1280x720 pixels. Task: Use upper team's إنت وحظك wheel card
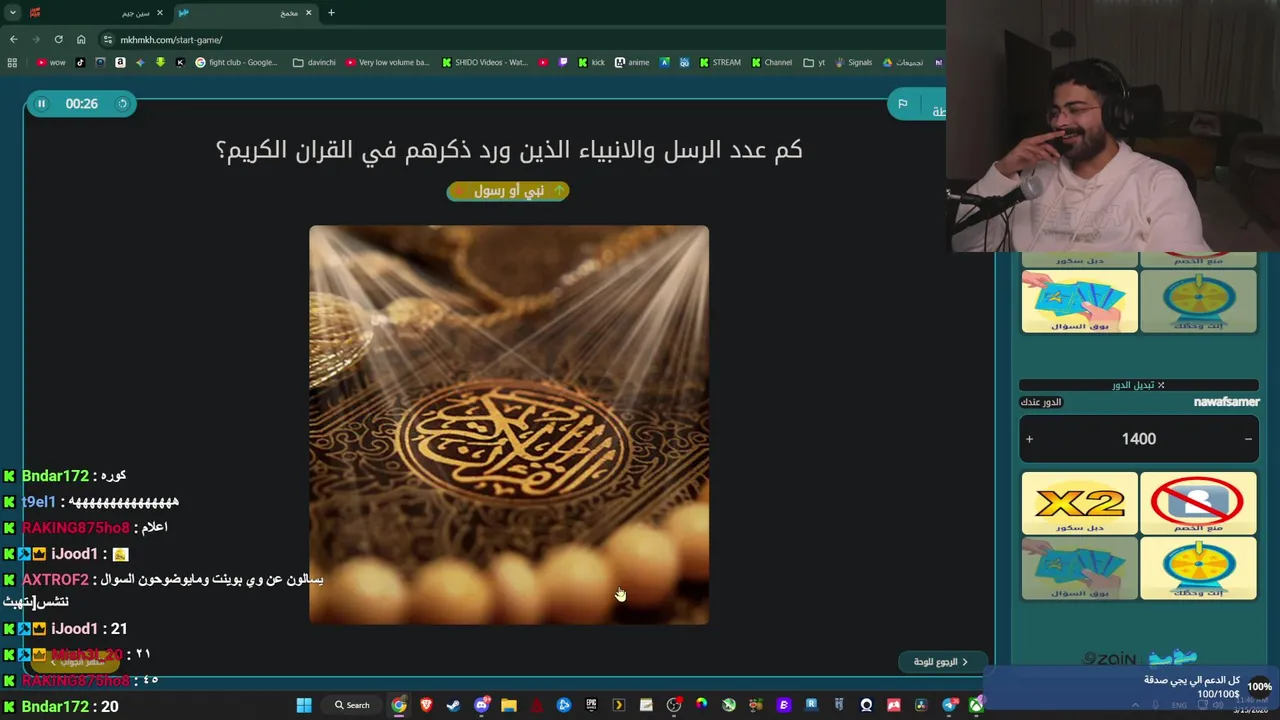click(x=1198, y=301)
